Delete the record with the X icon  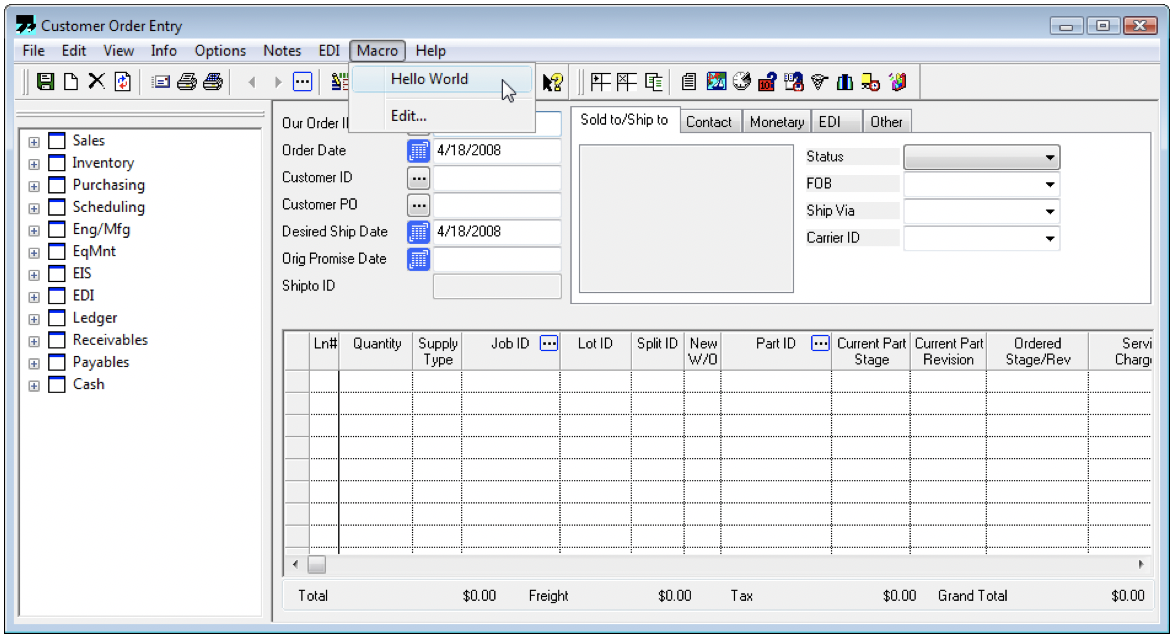97,81
